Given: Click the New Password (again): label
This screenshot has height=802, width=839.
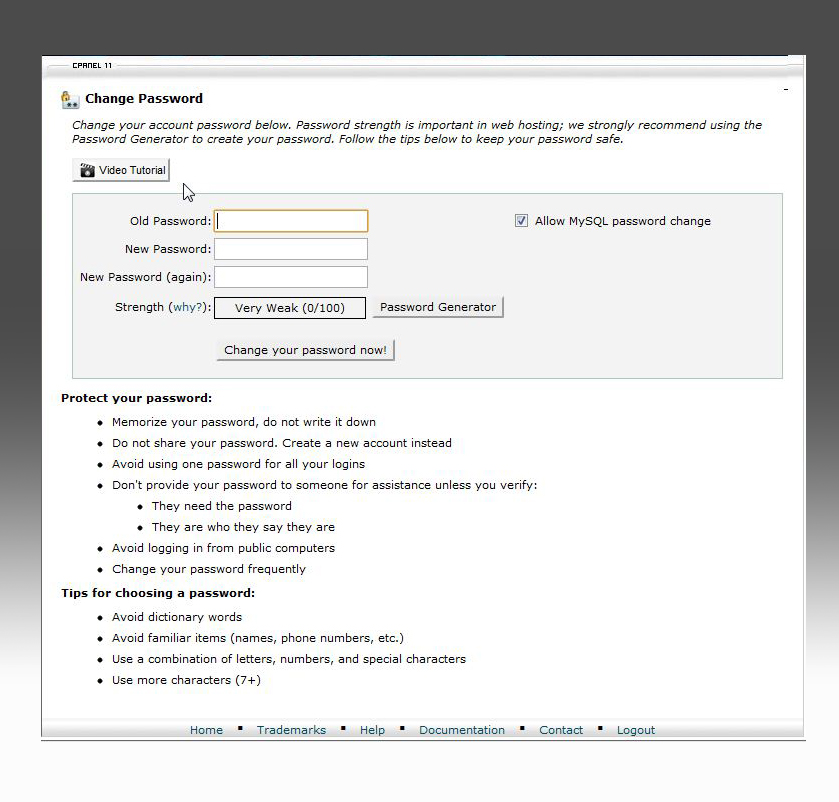Looking at the screenshot, I should tap(146, 277).
